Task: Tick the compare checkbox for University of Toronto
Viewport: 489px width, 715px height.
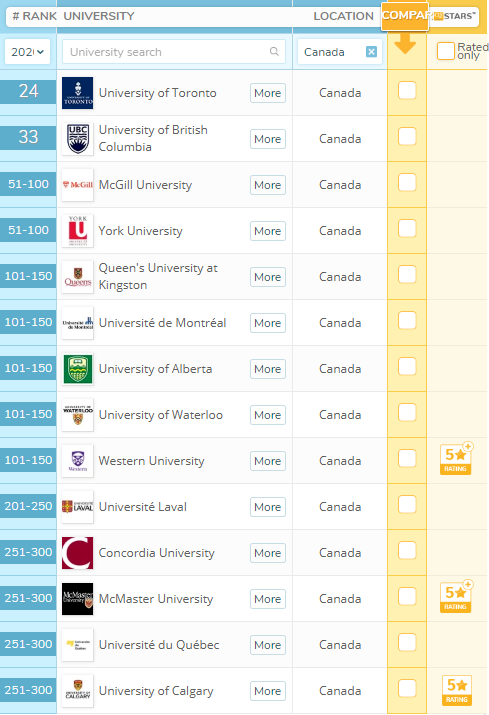Action: tap(407, 91)
